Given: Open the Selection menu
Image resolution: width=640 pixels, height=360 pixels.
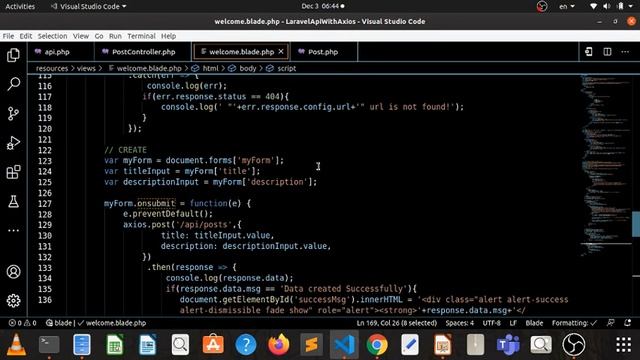Looking at the screenshot, I should pyautogui.click(x=52, y=36).
